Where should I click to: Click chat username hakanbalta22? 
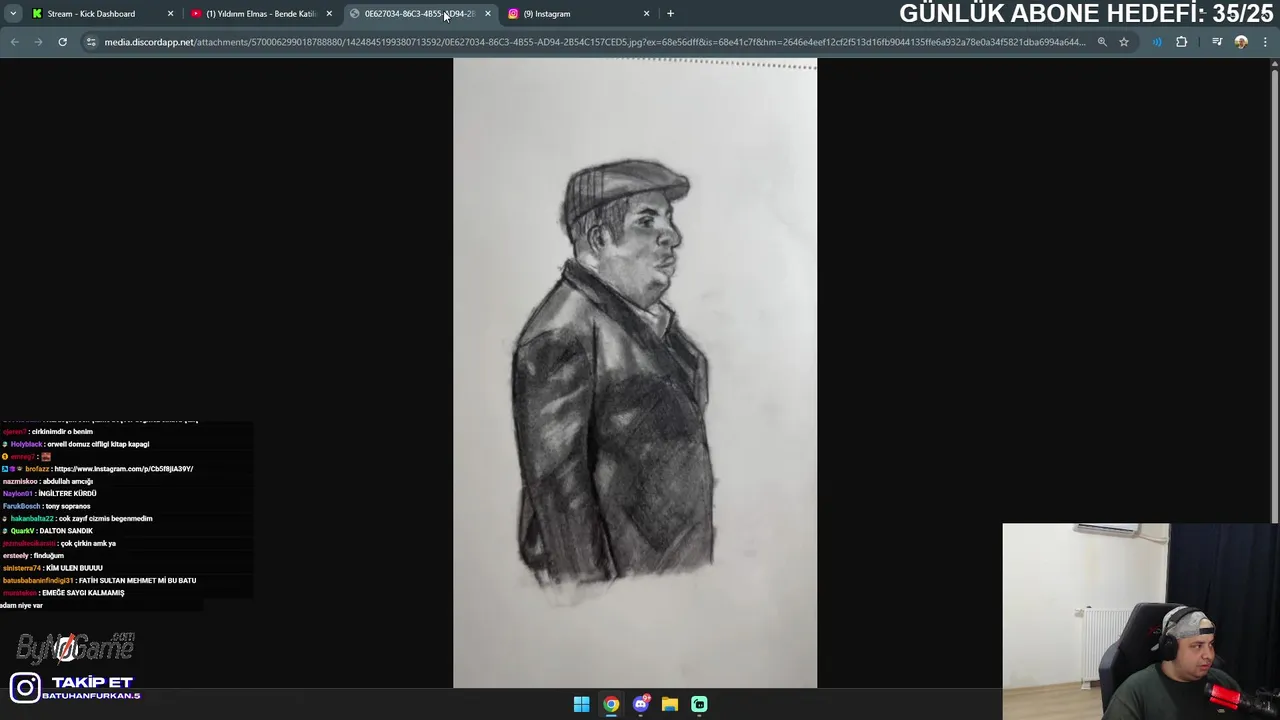coord(32,519)
